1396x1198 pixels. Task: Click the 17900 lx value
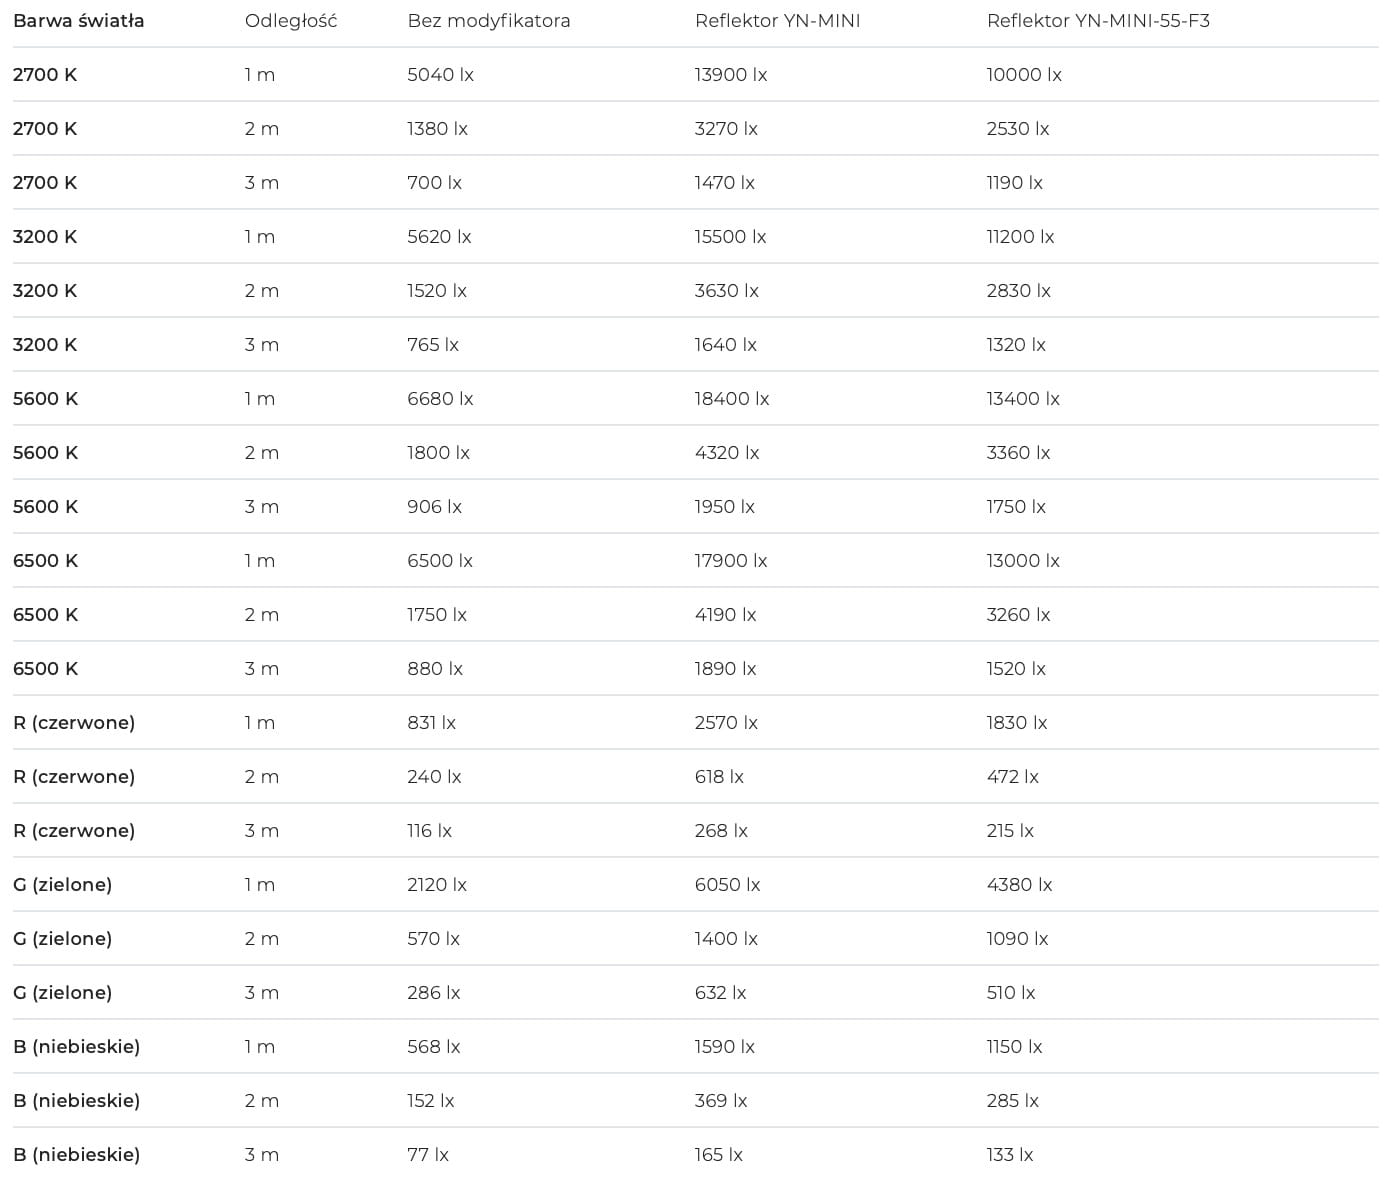point(731,561)
